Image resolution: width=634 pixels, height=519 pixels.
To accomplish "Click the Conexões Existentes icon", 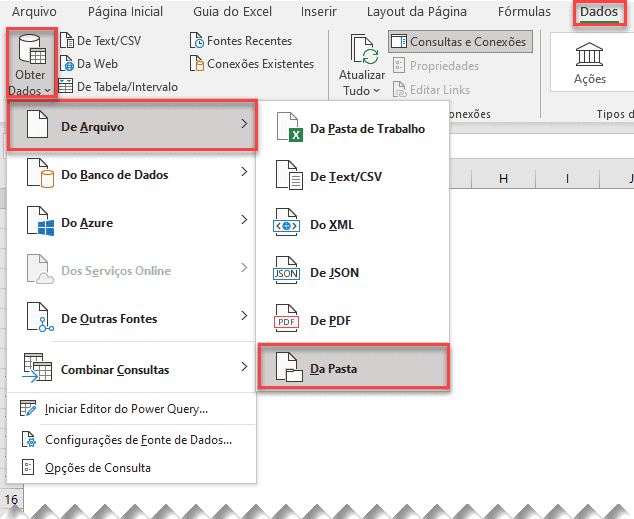I will 197,64.
